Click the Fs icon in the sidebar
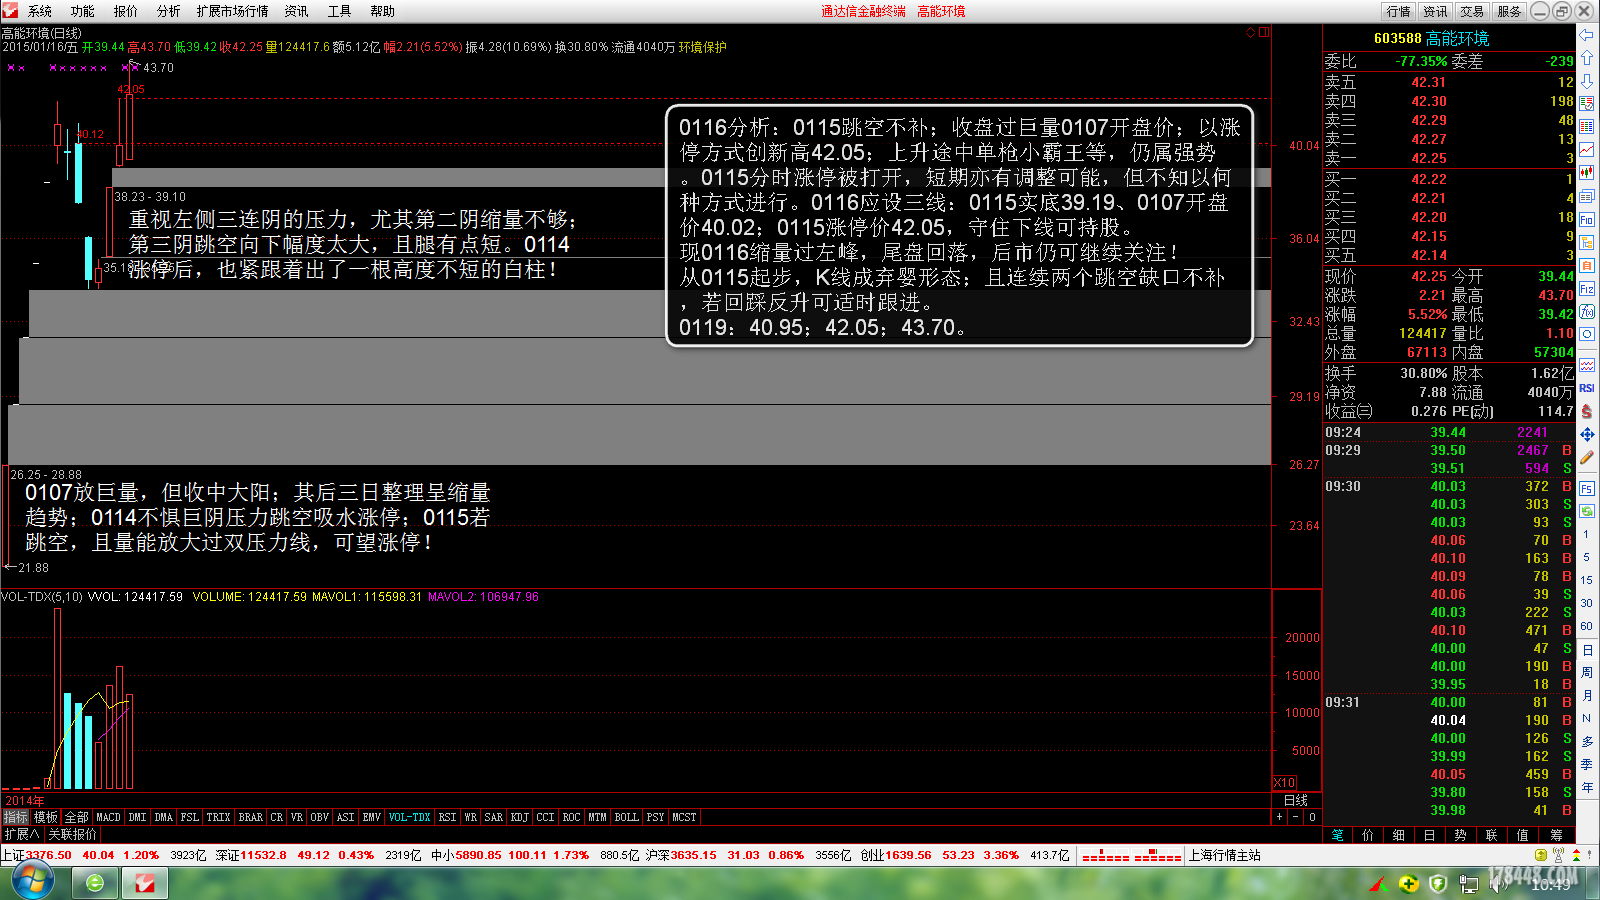This screenshot has height=900, width=1600. [x=1587, y=488]
